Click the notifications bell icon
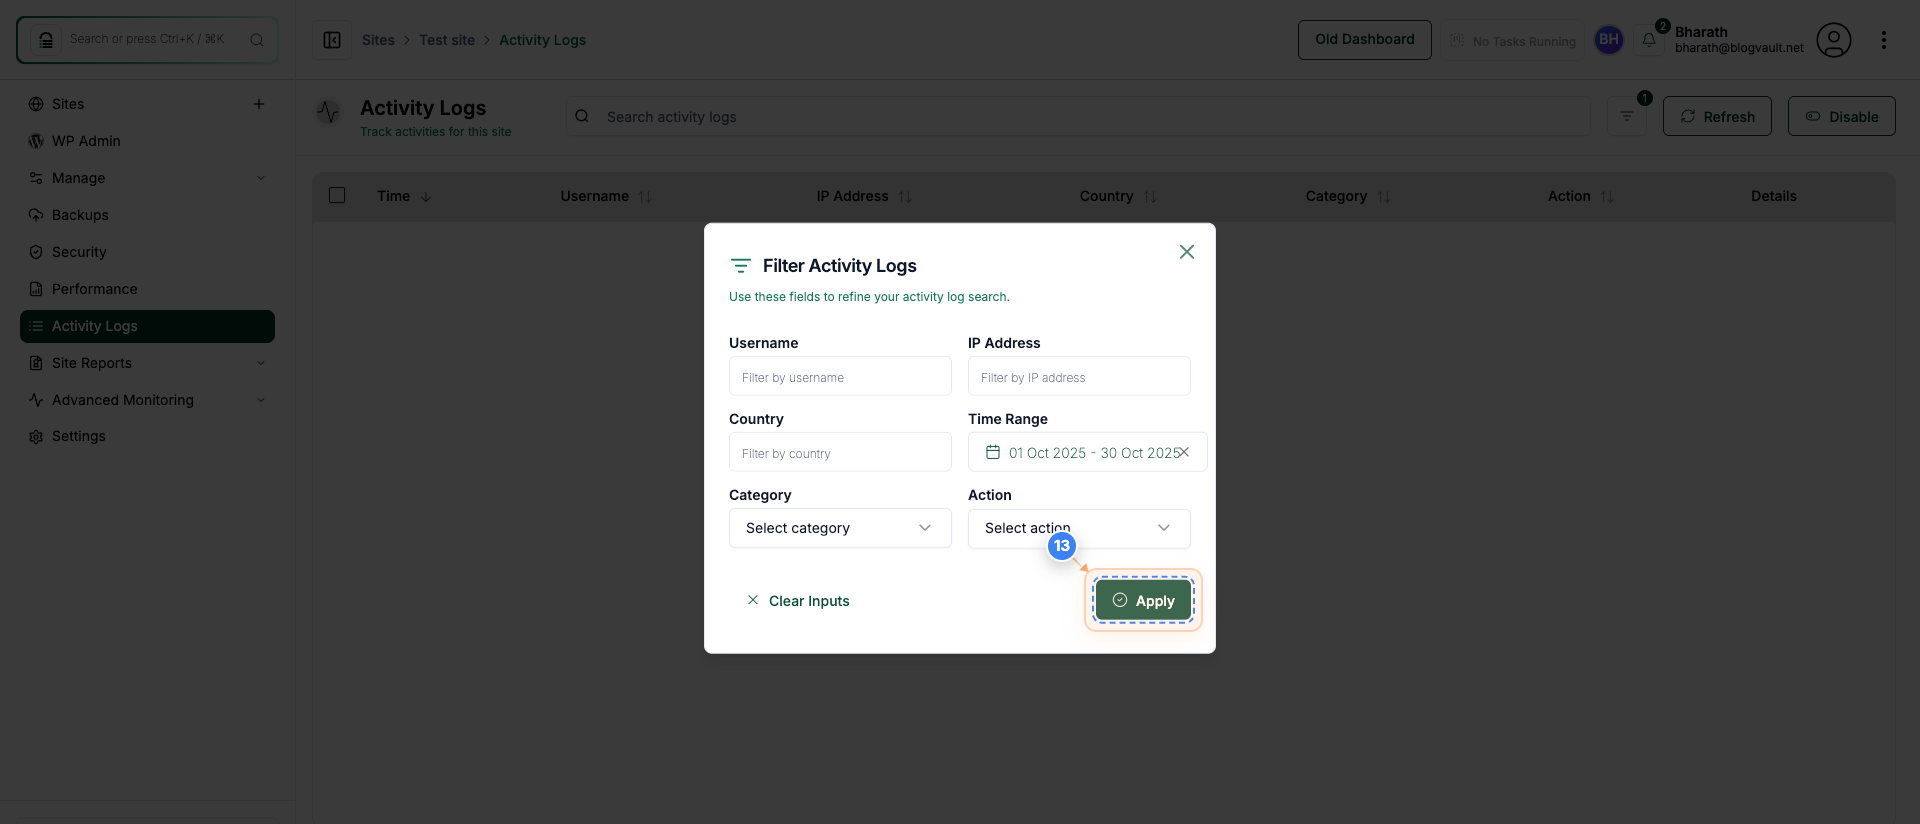Viewport: 1920px width, 824px height. click(x=1649, y=40)
